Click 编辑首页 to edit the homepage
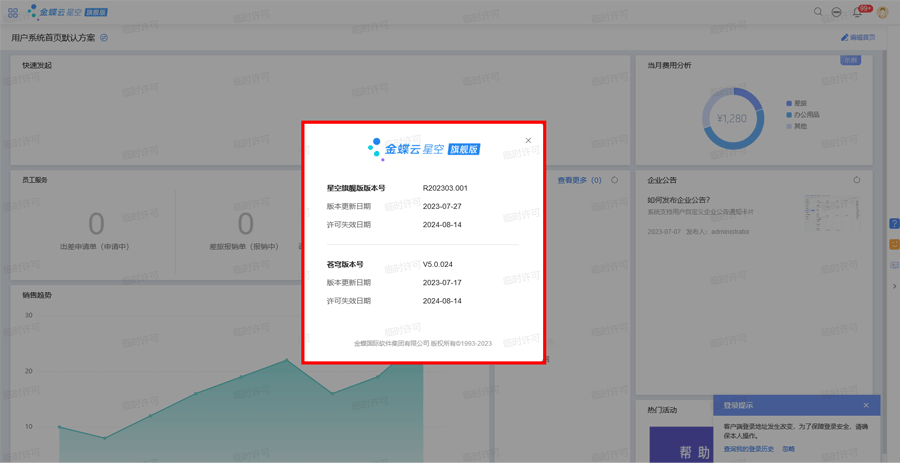This screenshot has height=463, width=900. 858,37
